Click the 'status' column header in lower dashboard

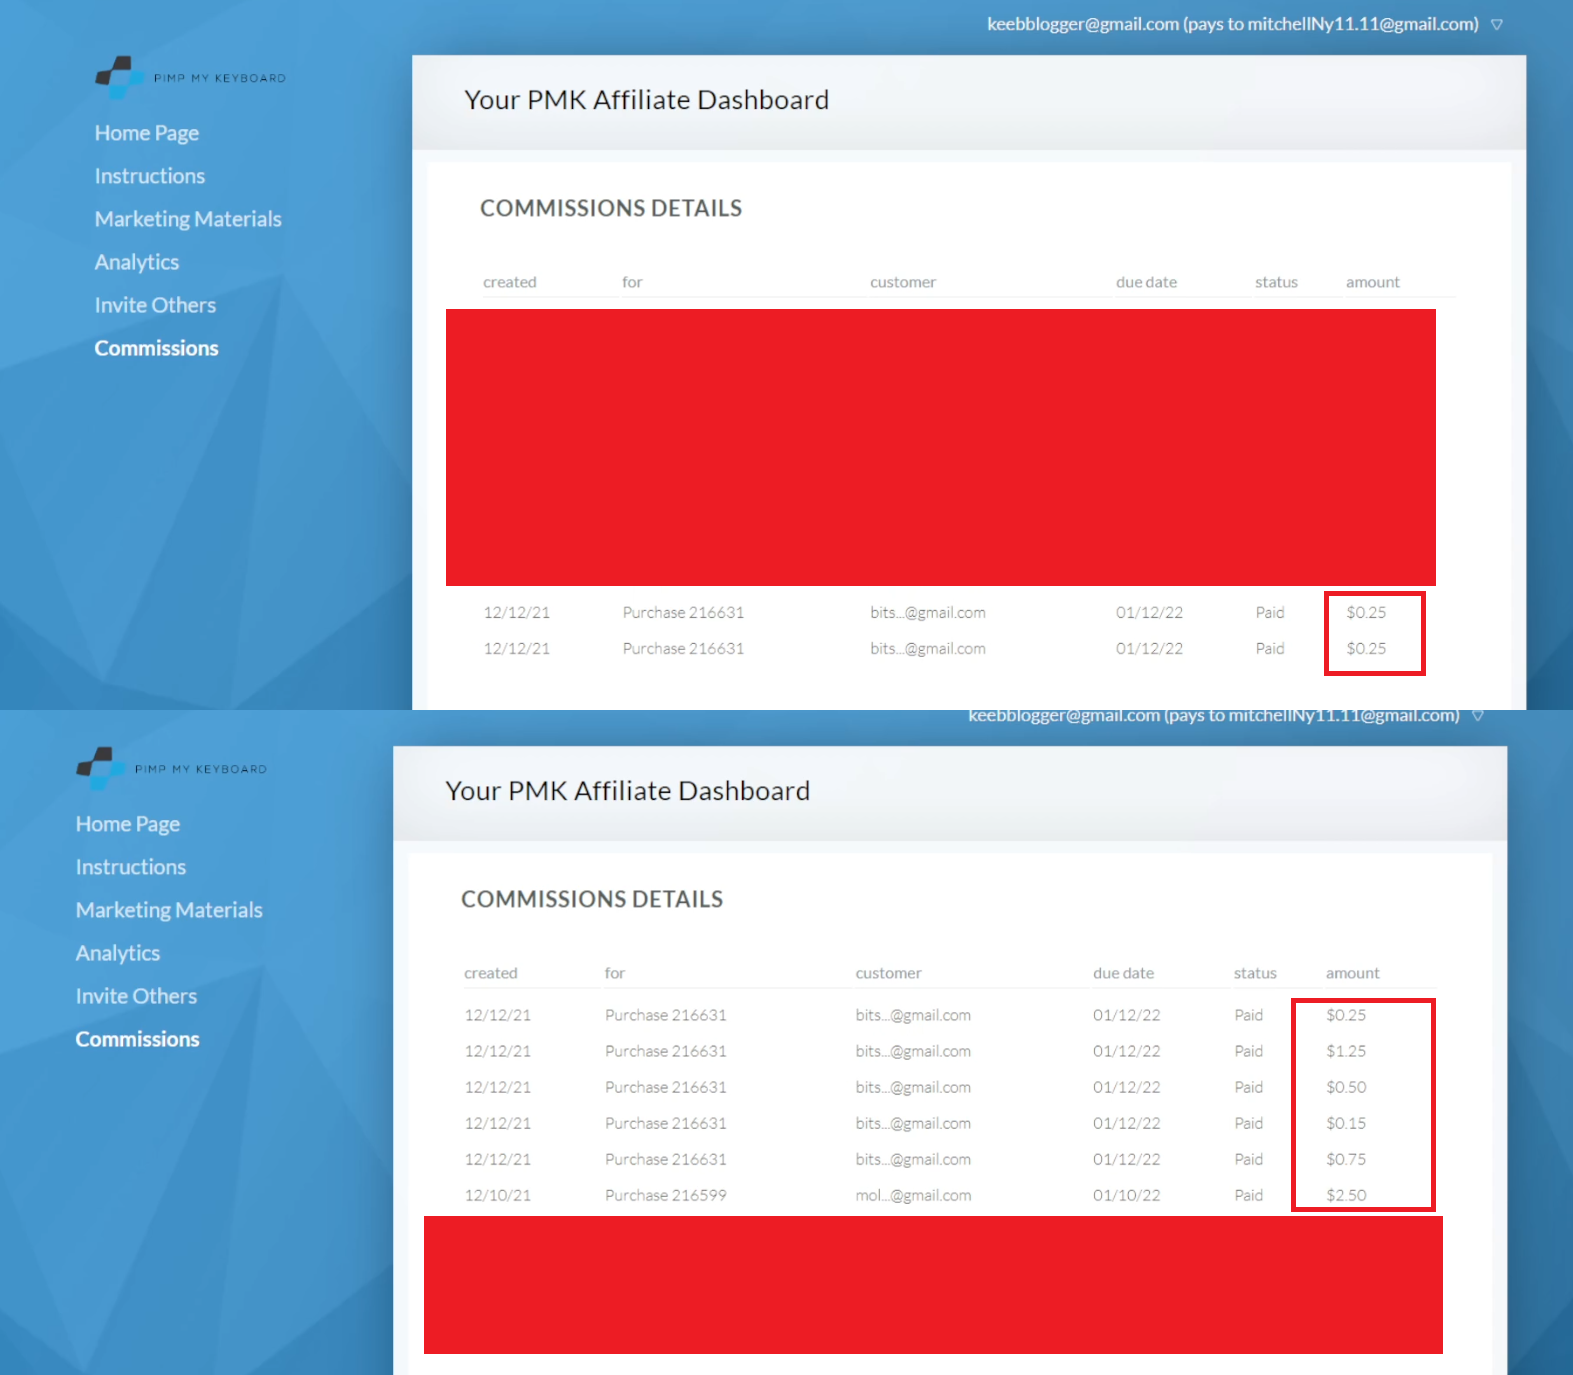(1255, 973)
